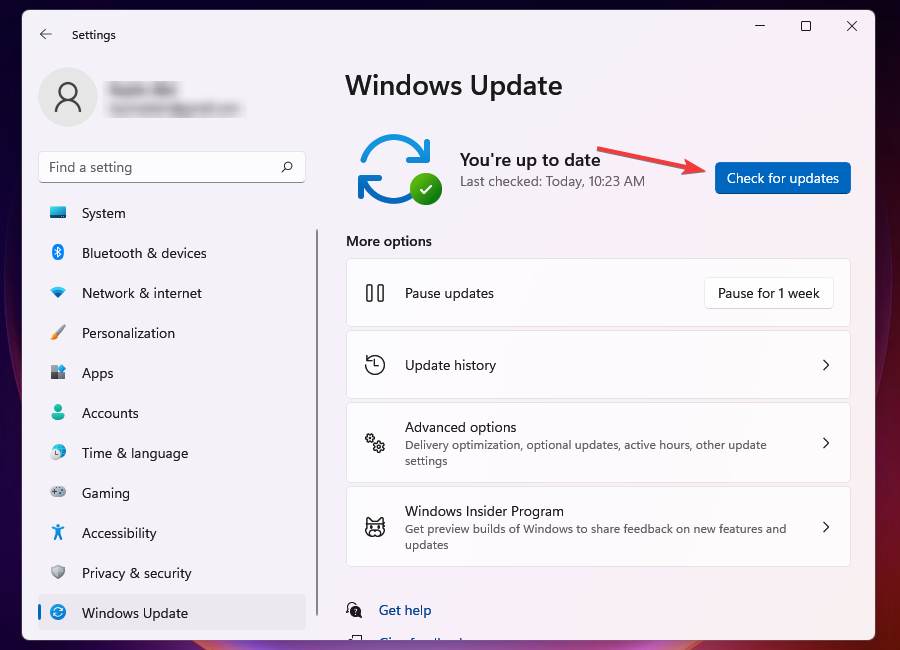Screen dimensions: 900x650
Task: Click the Last checked timestamp text
Action: click(552, 181)
